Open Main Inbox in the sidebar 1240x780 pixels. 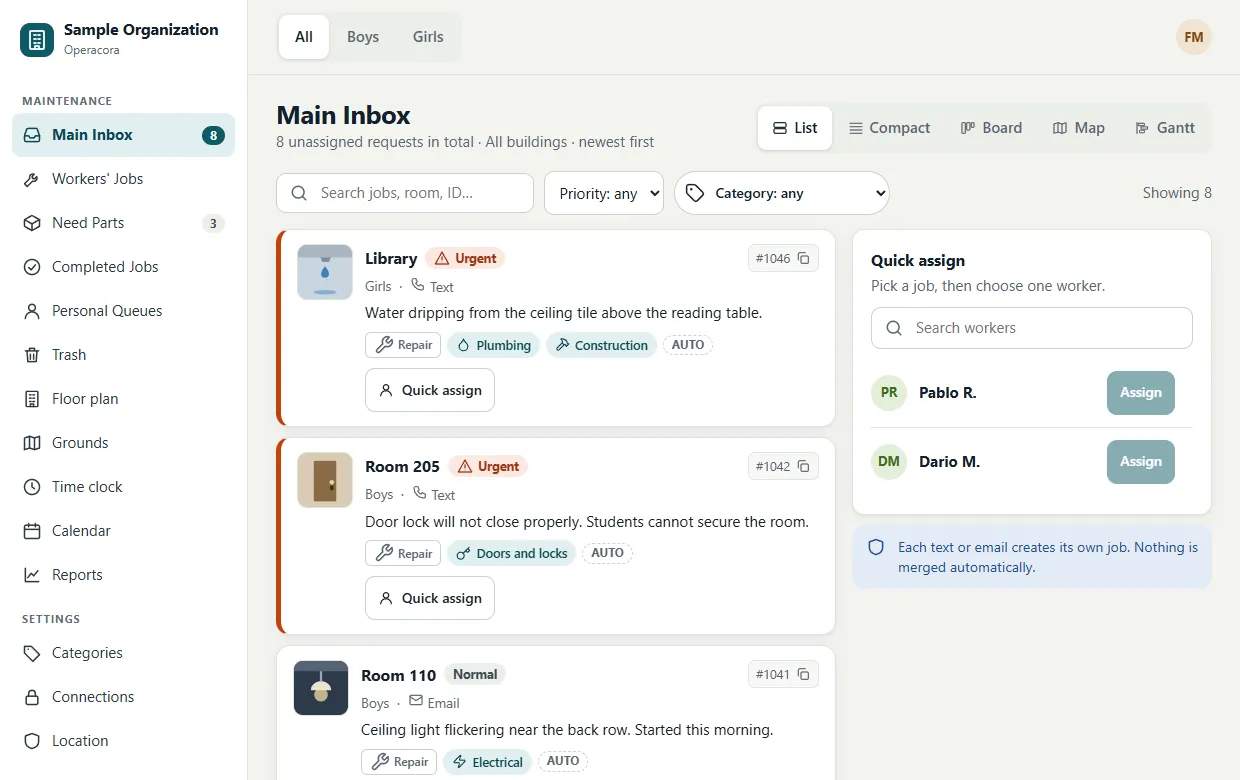123,135
